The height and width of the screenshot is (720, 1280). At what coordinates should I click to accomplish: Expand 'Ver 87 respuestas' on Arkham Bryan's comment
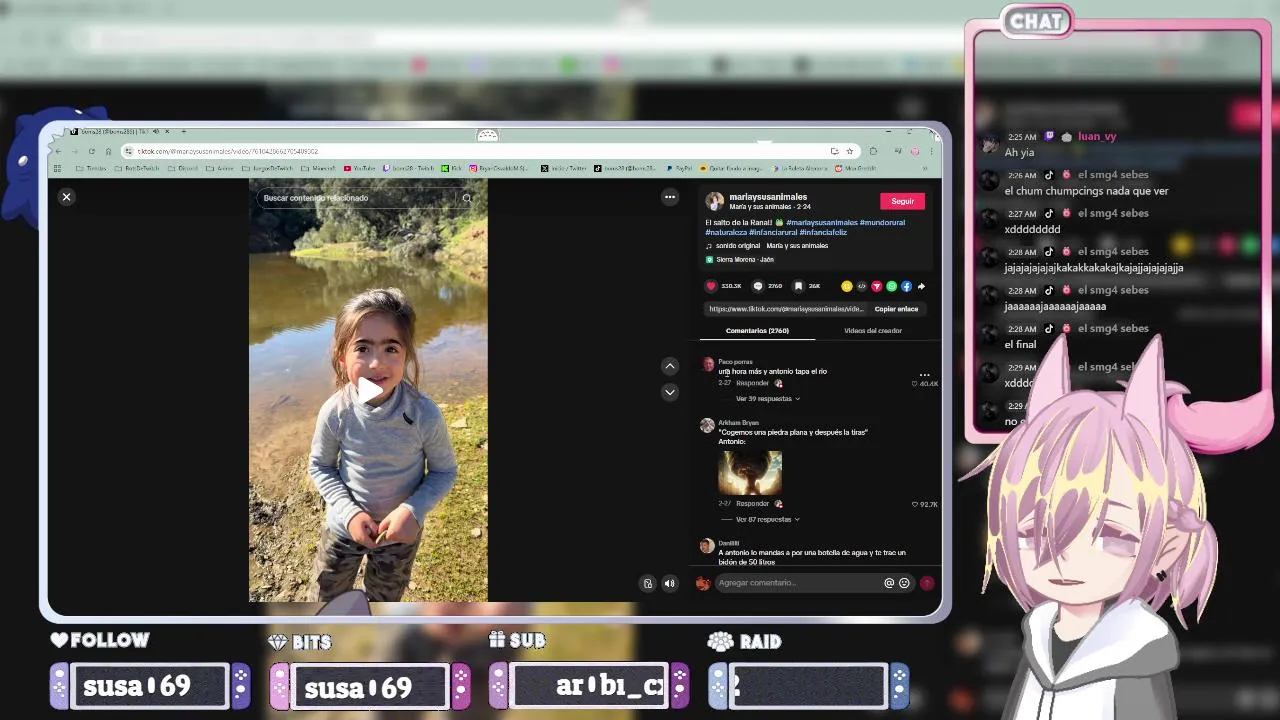(x=768, y=519)
